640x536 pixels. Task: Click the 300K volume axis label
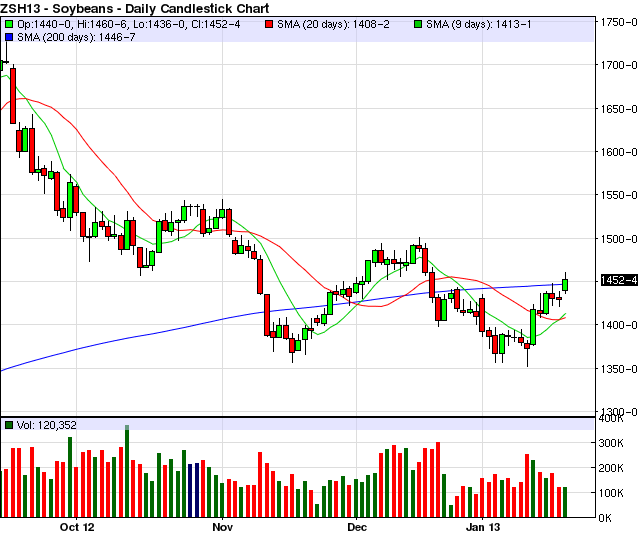(x=611, y=443)
